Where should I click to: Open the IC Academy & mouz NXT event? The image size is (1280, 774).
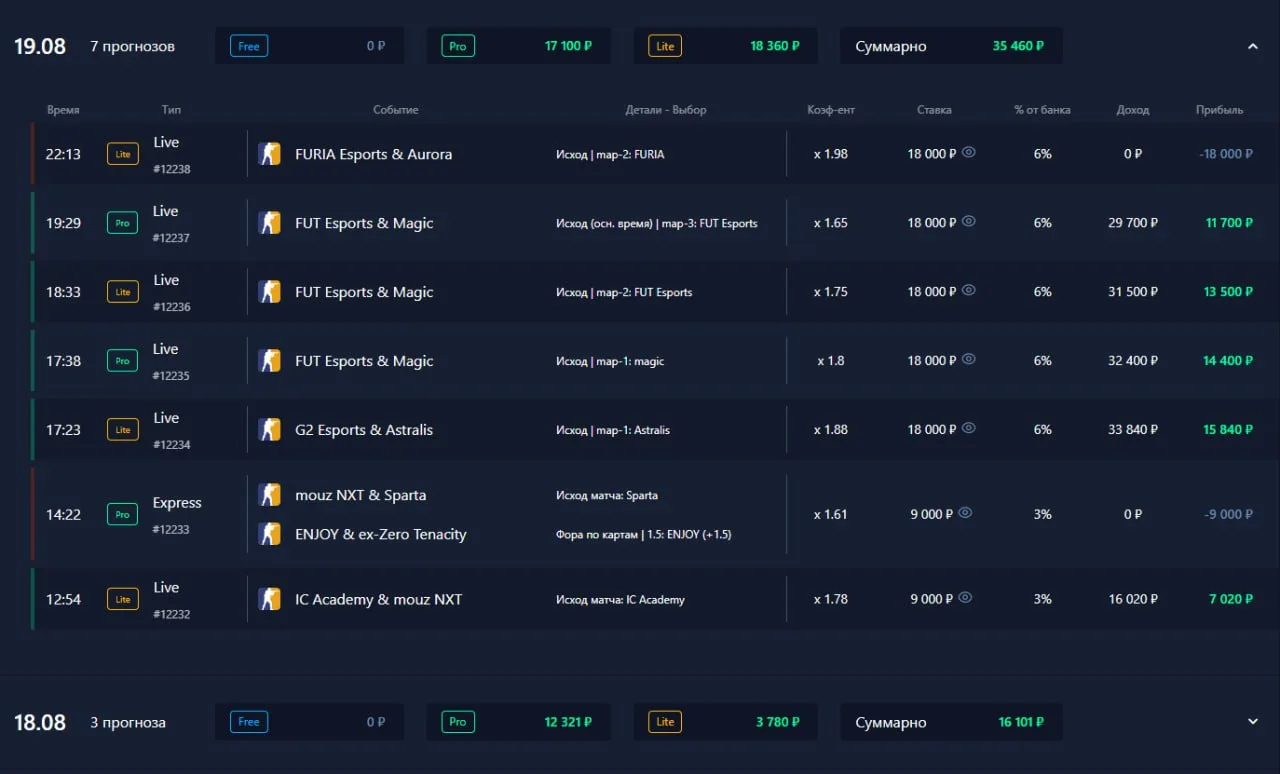(379, 599)
